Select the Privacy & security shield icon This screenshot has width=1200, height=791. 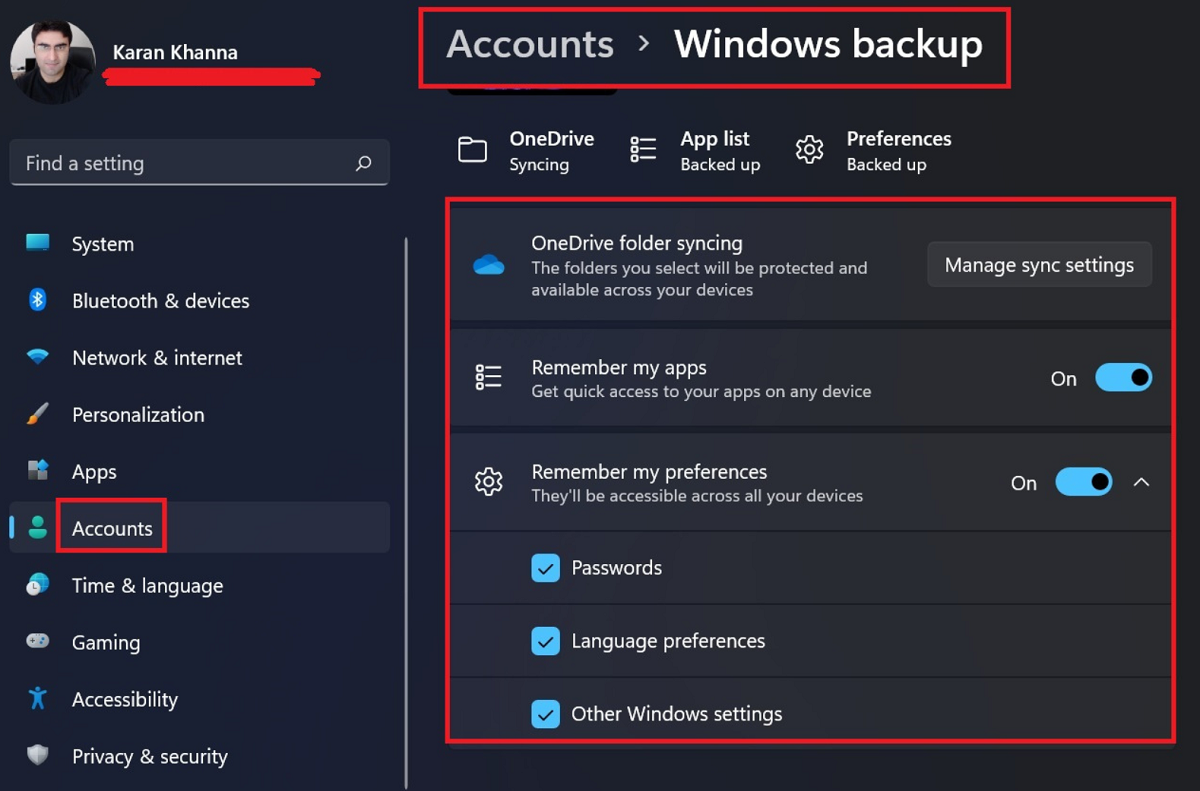(35, 756)
